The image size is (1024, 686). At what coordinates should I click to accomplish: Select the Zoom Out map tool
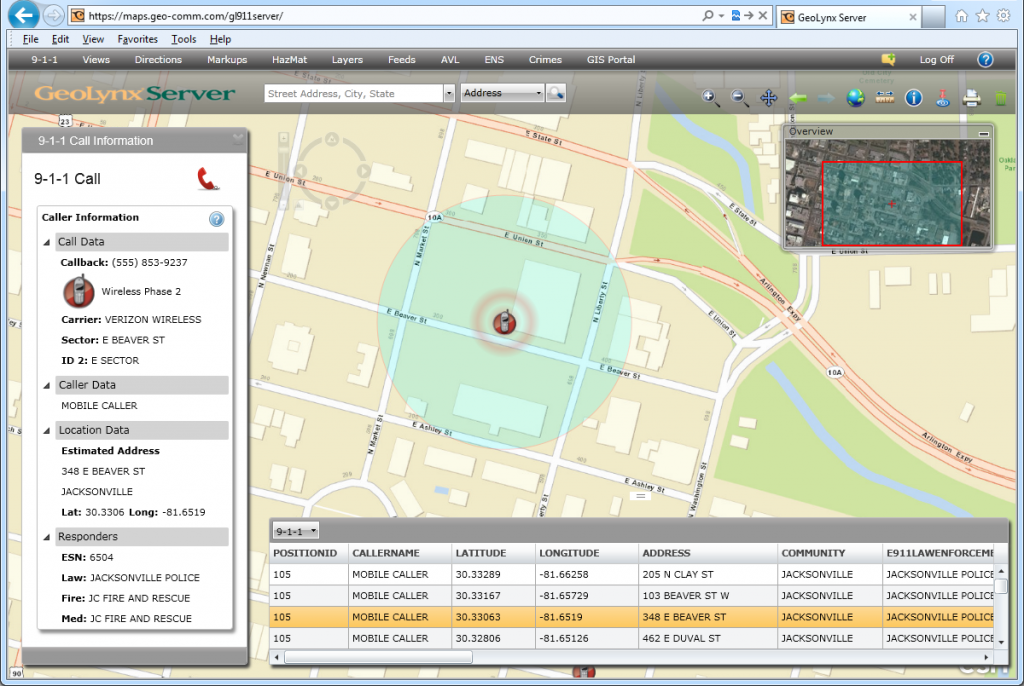(739, 98)
